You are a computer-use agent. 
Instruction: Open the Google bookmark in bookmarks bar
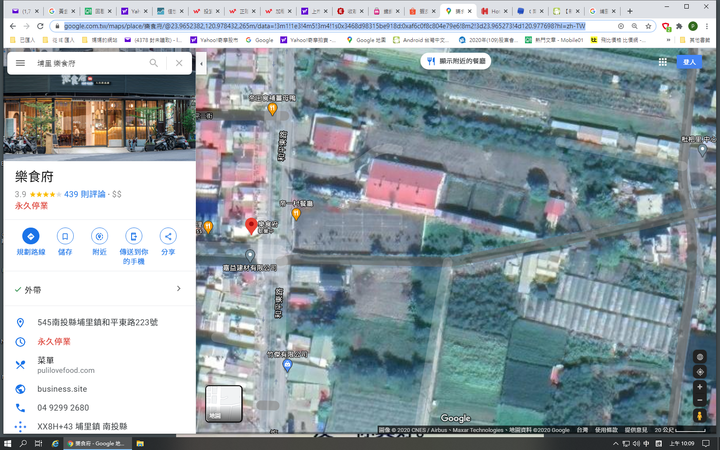(x=259, y=40)
